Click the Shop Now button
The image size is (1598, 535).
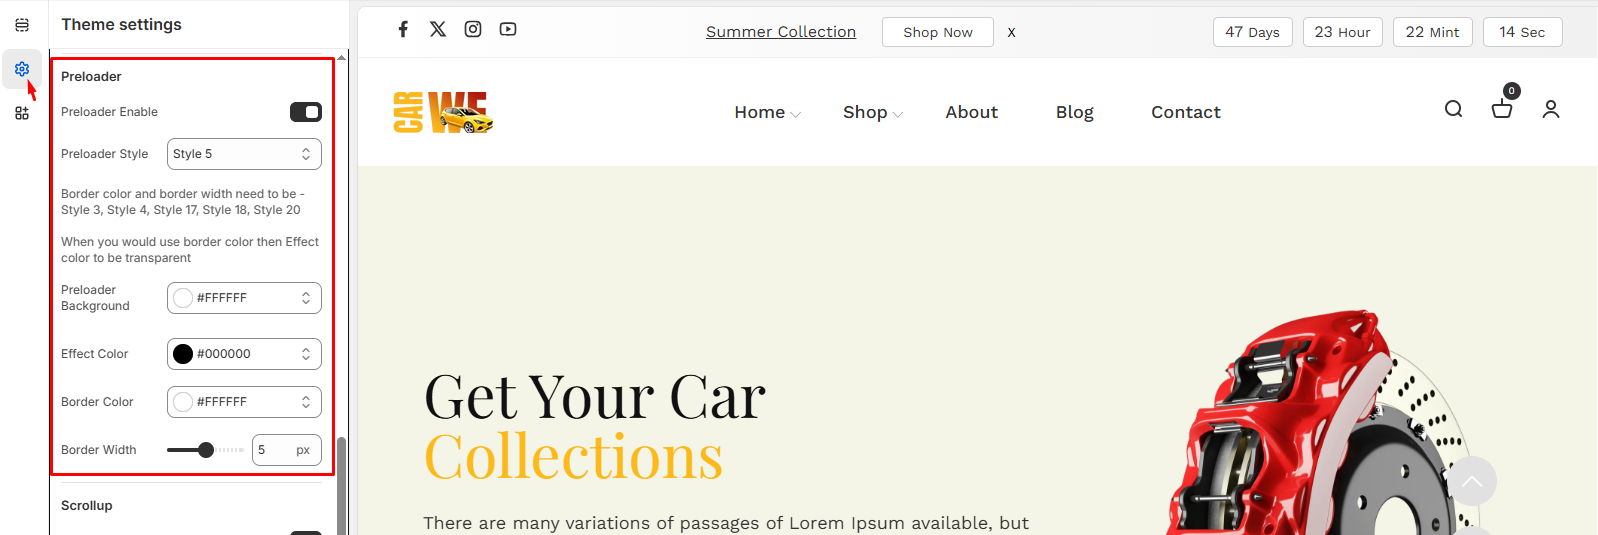pos(937,32)
